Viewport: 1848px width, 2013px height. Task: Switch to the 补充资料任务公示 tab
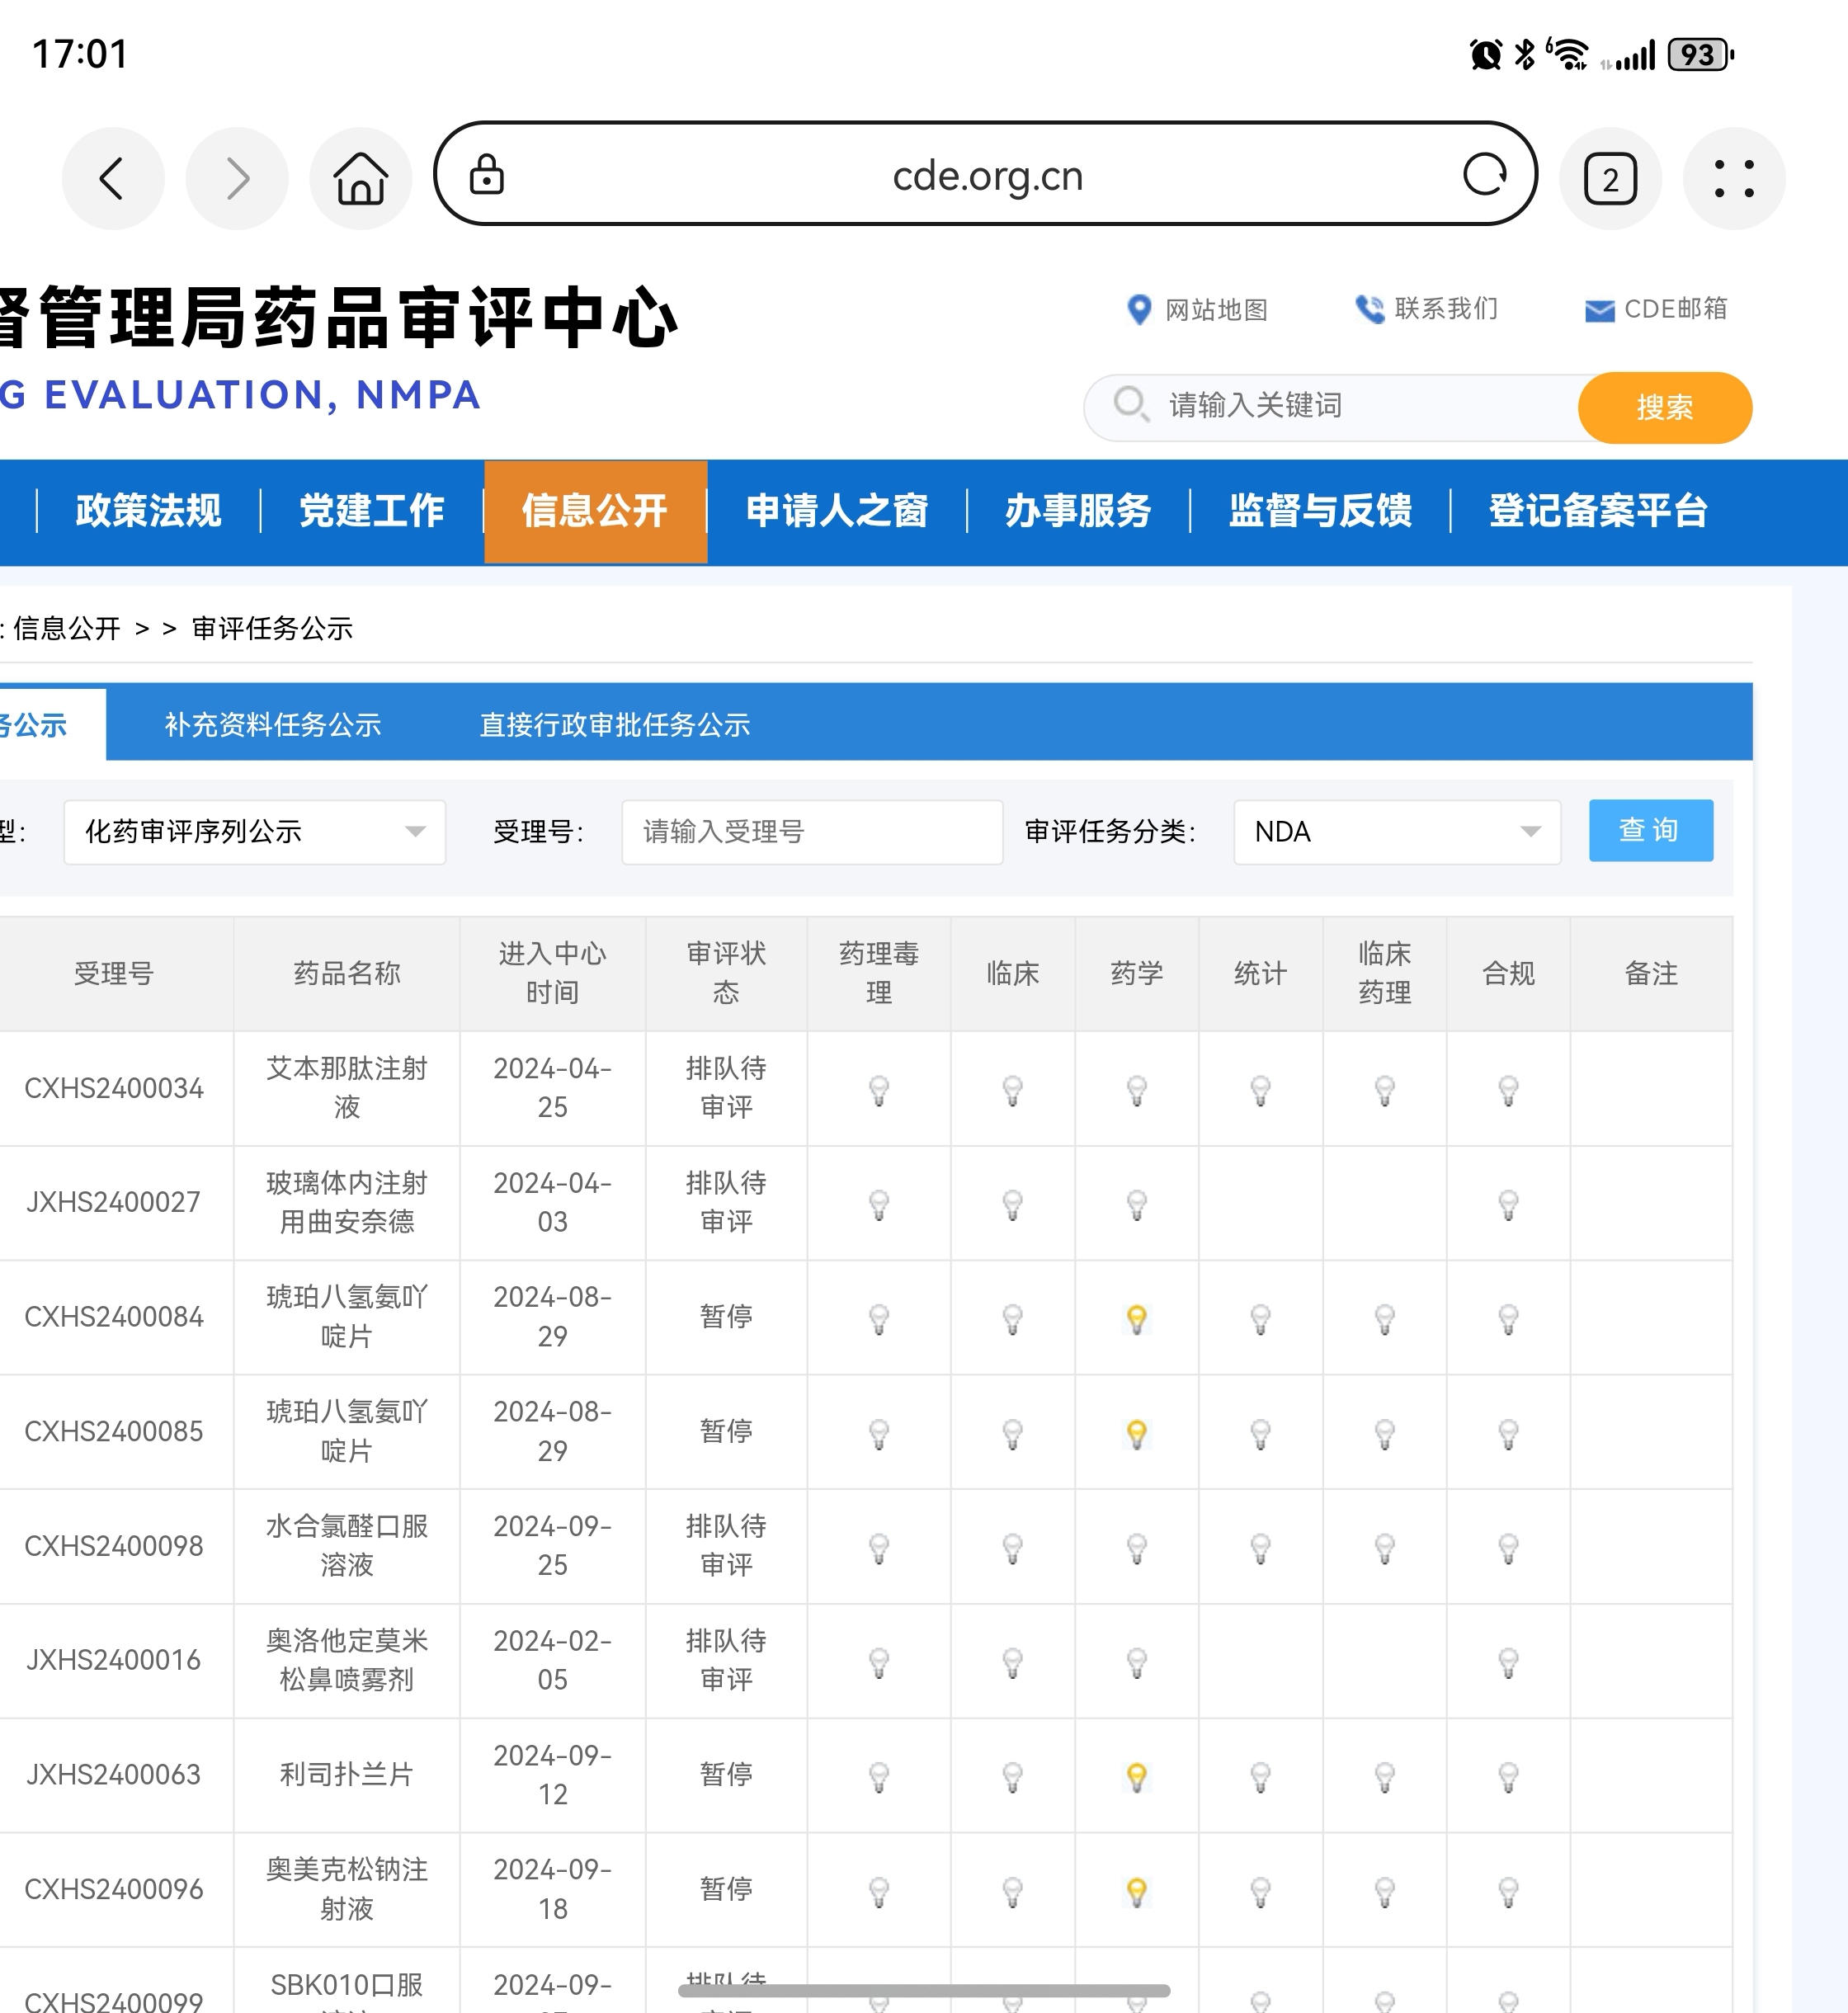273,724
